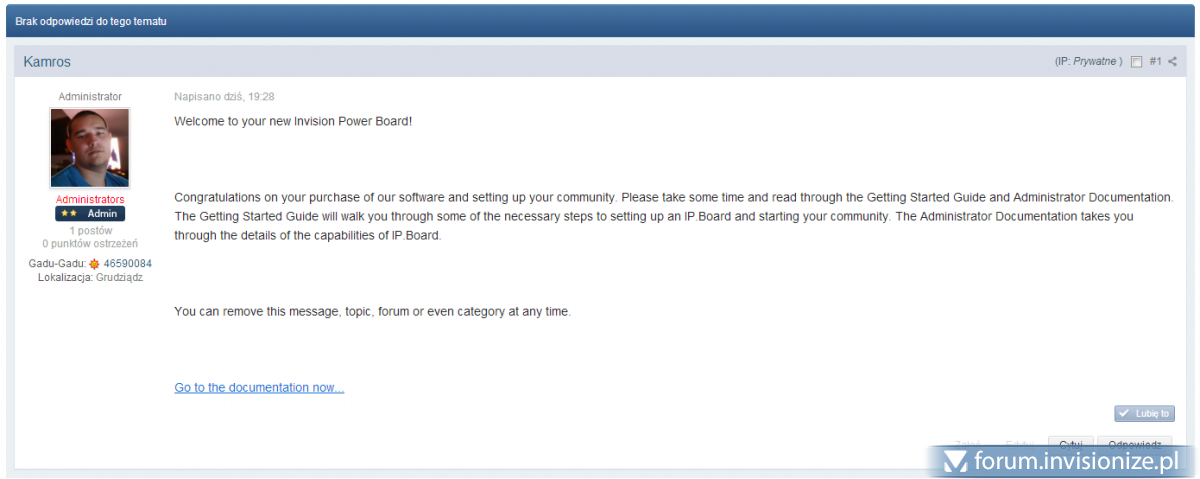Click the Prywatne IP address link

tap(1094, 62)
